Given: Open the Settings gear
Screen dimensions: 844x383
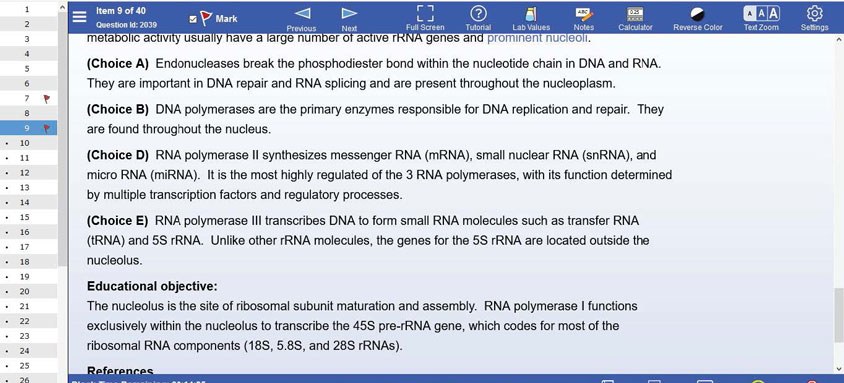Looking at the screenshot, I should click(x=814, y=18).
